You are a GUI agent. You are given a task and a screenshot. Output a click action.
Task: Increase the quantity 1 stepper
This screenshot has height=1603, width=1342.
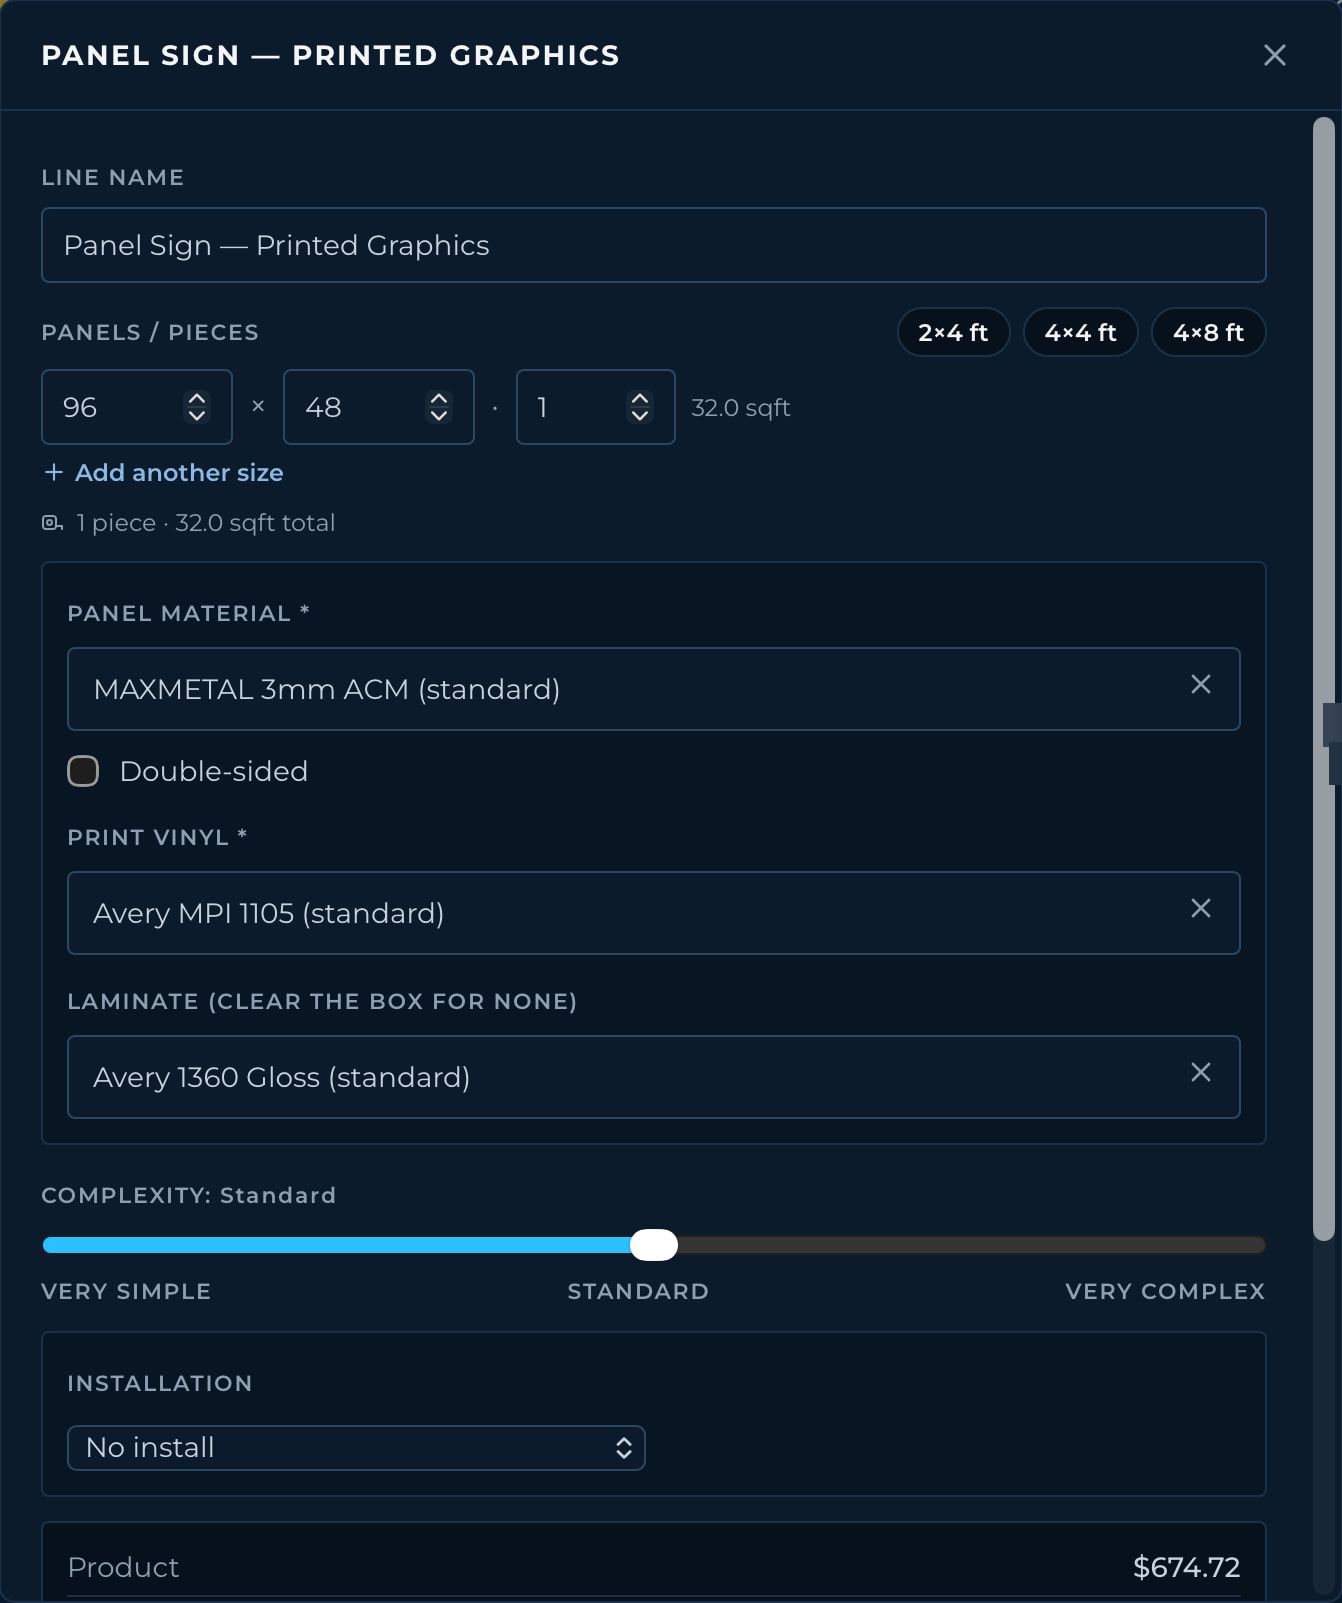click(x=640, y=399)
